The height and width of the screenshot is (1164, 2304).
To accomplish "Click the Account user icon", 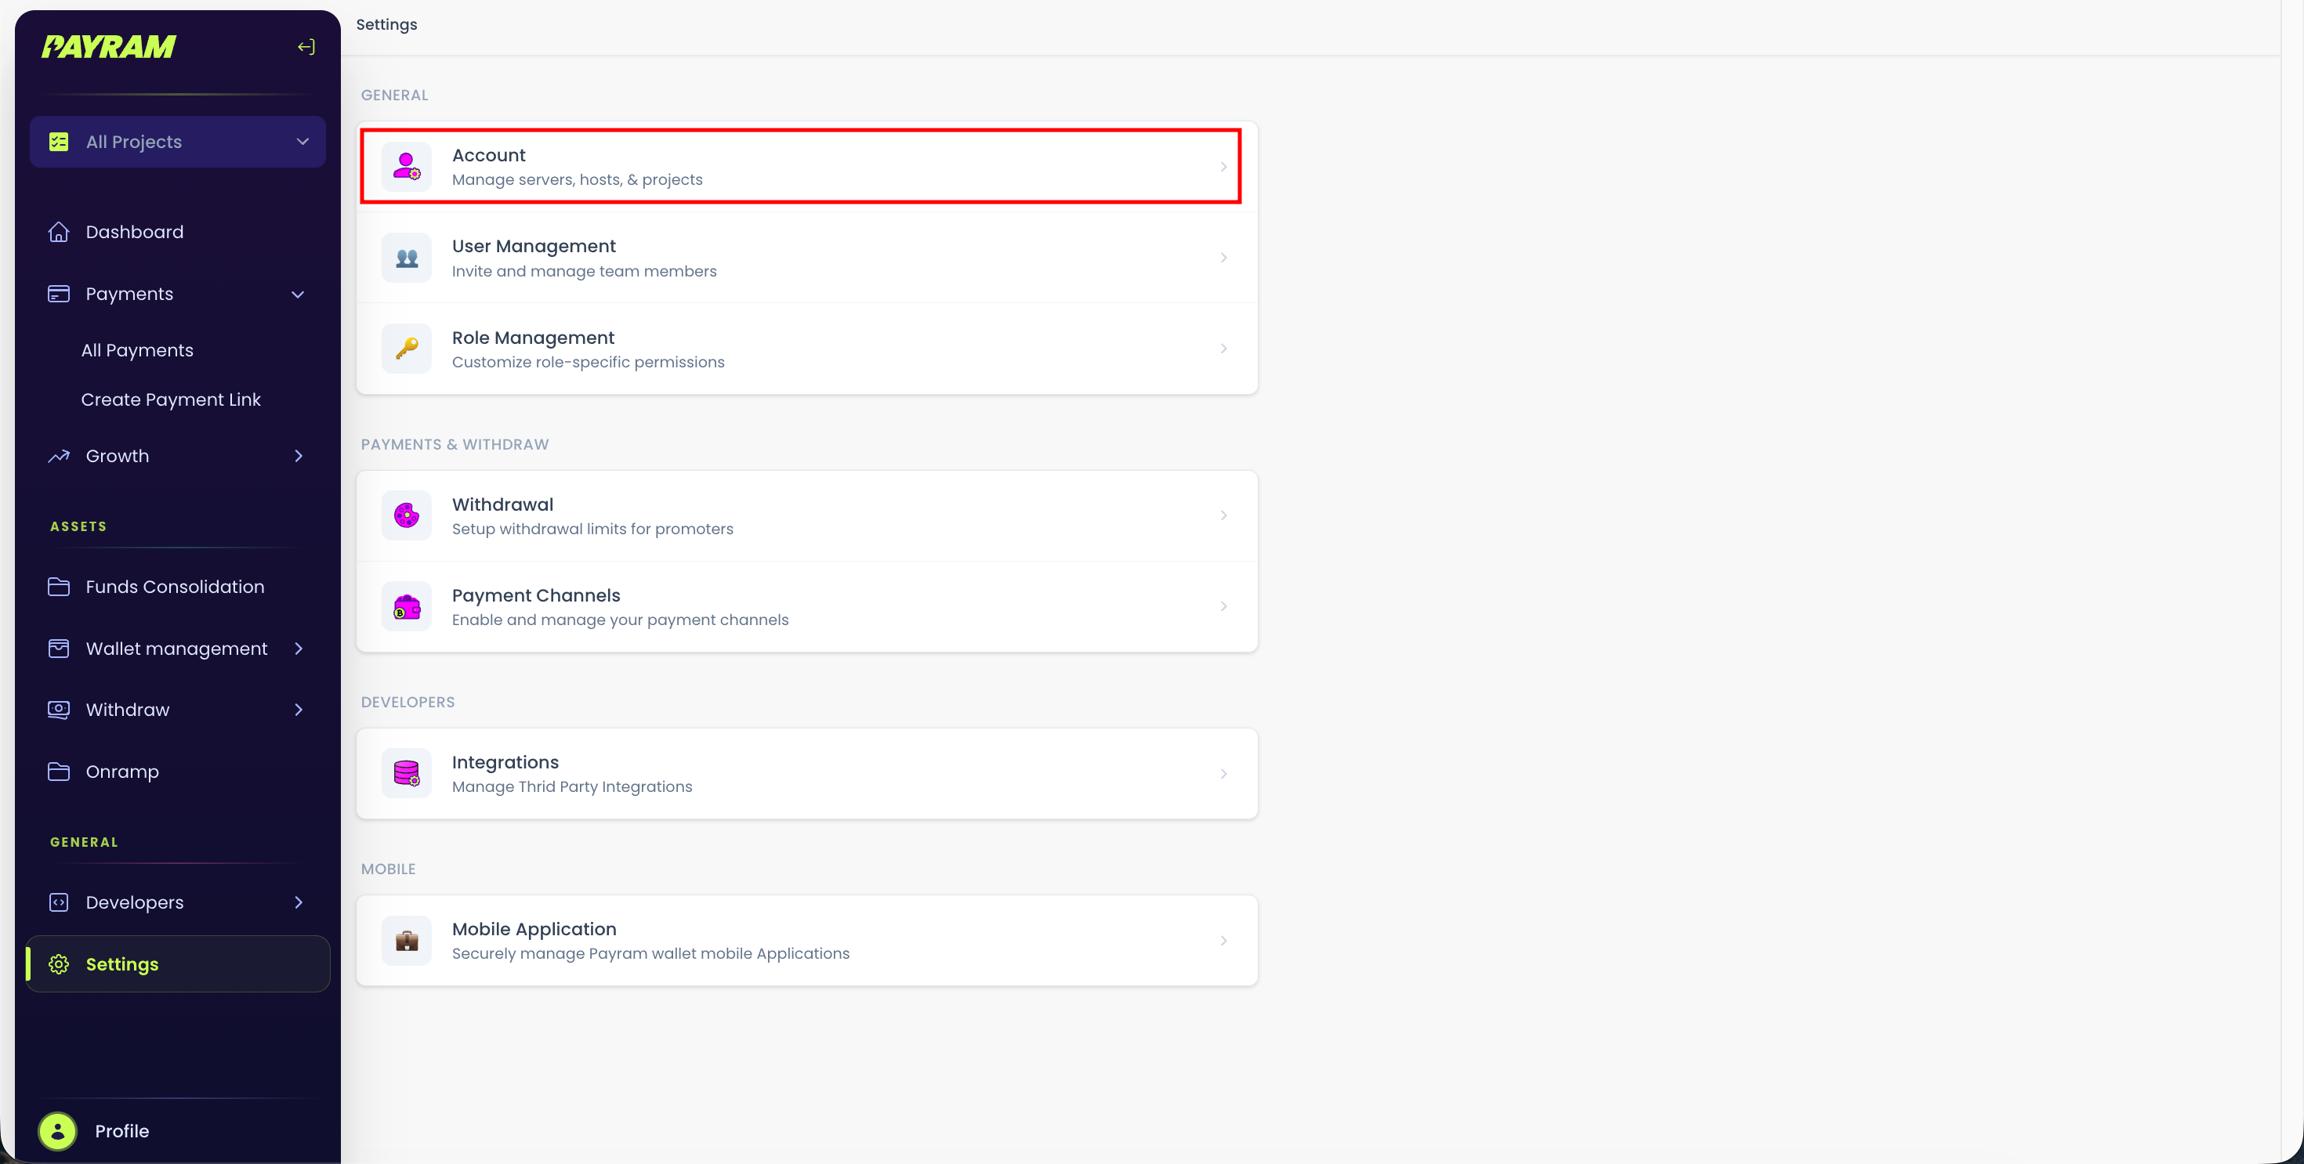I will coord(406,166).
